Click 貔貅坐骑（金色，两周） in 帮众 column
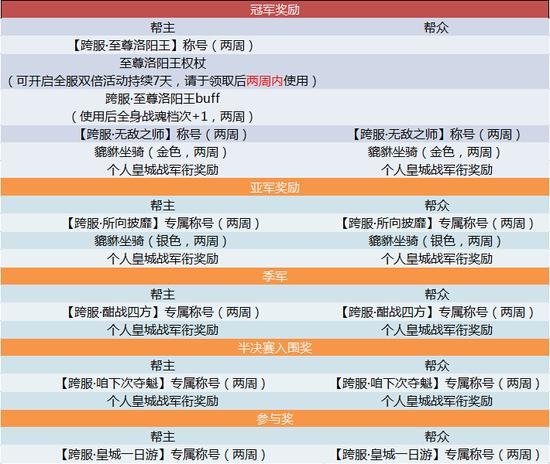This screenshot has width=550, height=464. click(434, 152)
